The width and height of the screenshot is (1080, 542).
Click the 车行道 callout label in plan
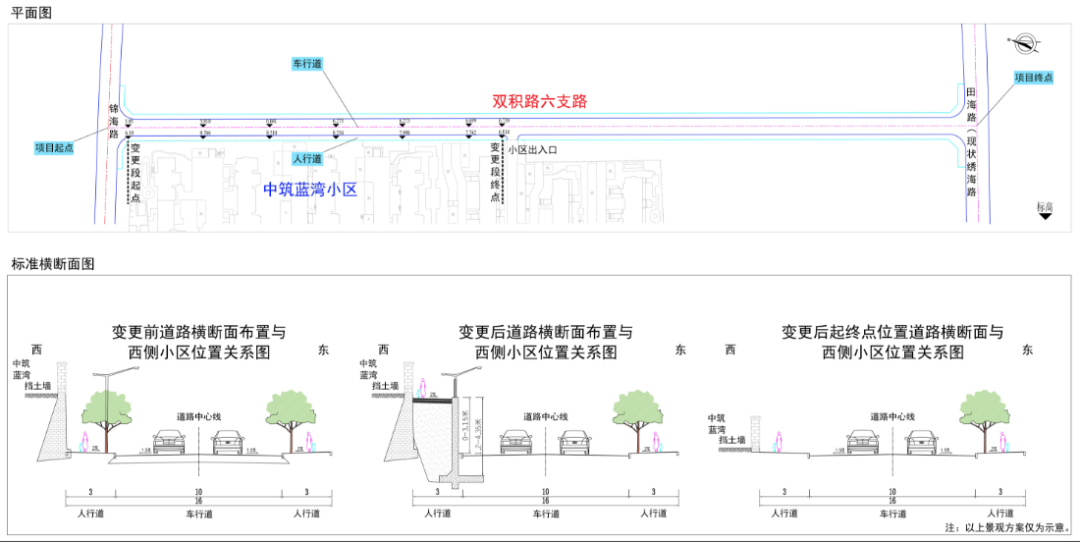click(x=307, y=63)
